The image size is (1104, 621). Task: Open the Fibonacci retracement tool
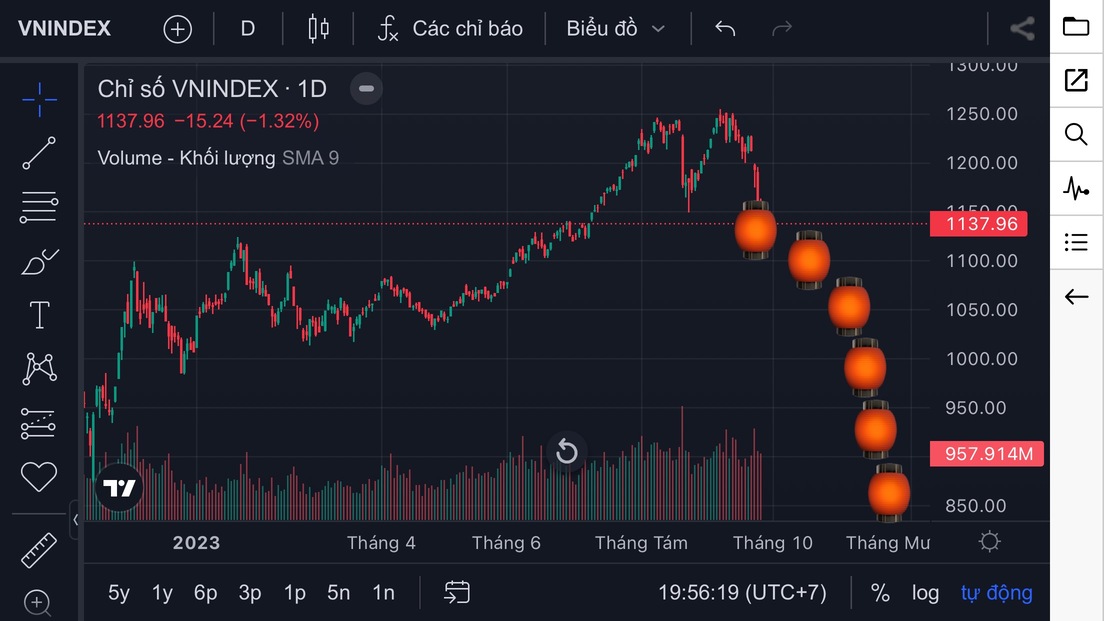coord(39,207)
